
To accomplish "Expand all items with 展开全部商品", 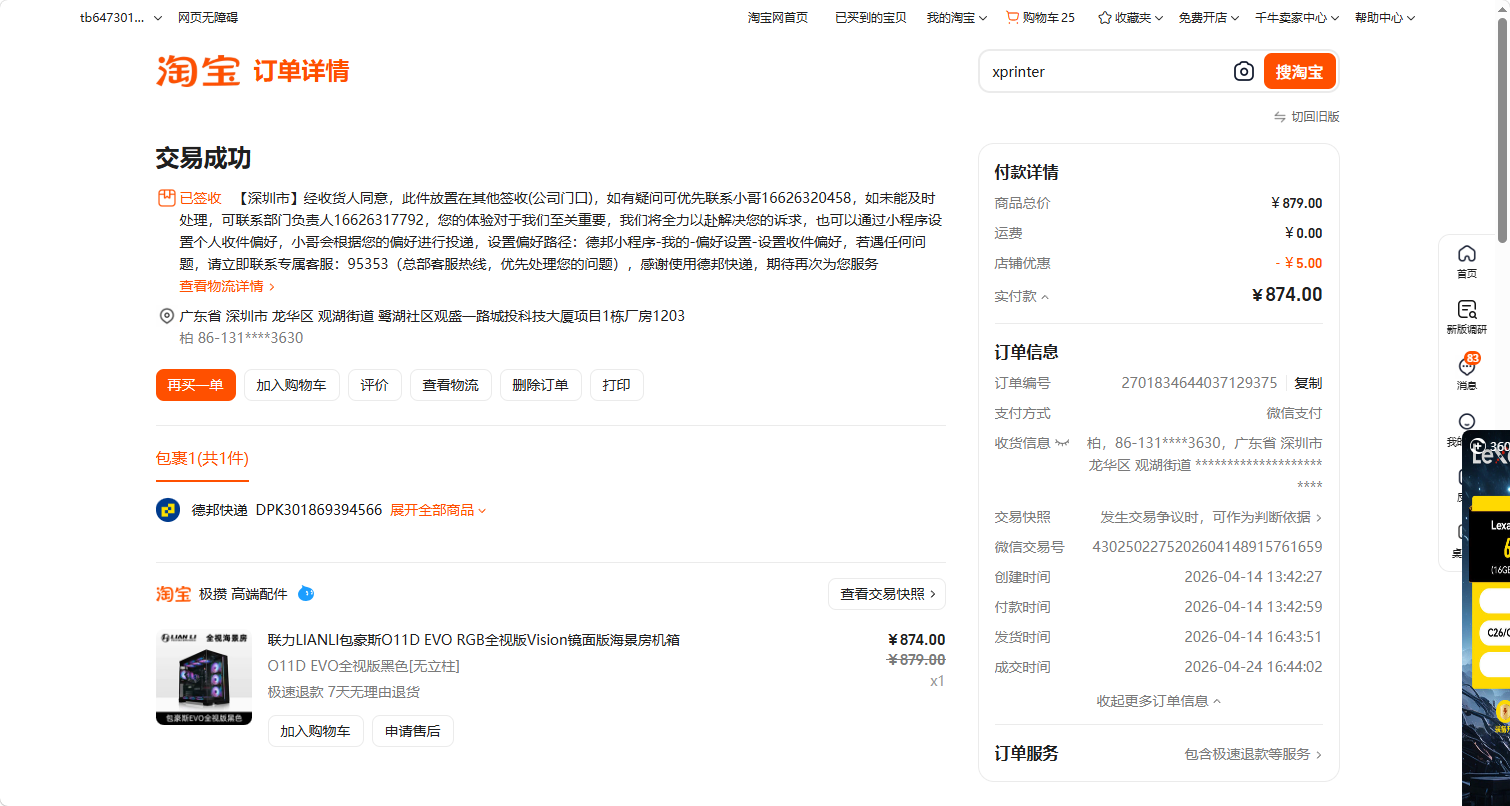I will pos(438,510).
